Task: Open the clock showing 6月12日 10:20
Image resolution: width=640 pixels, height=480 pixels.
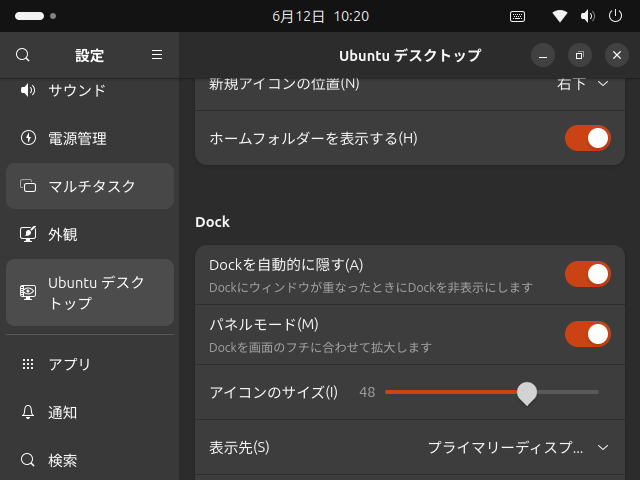Action: coord(320,16)
